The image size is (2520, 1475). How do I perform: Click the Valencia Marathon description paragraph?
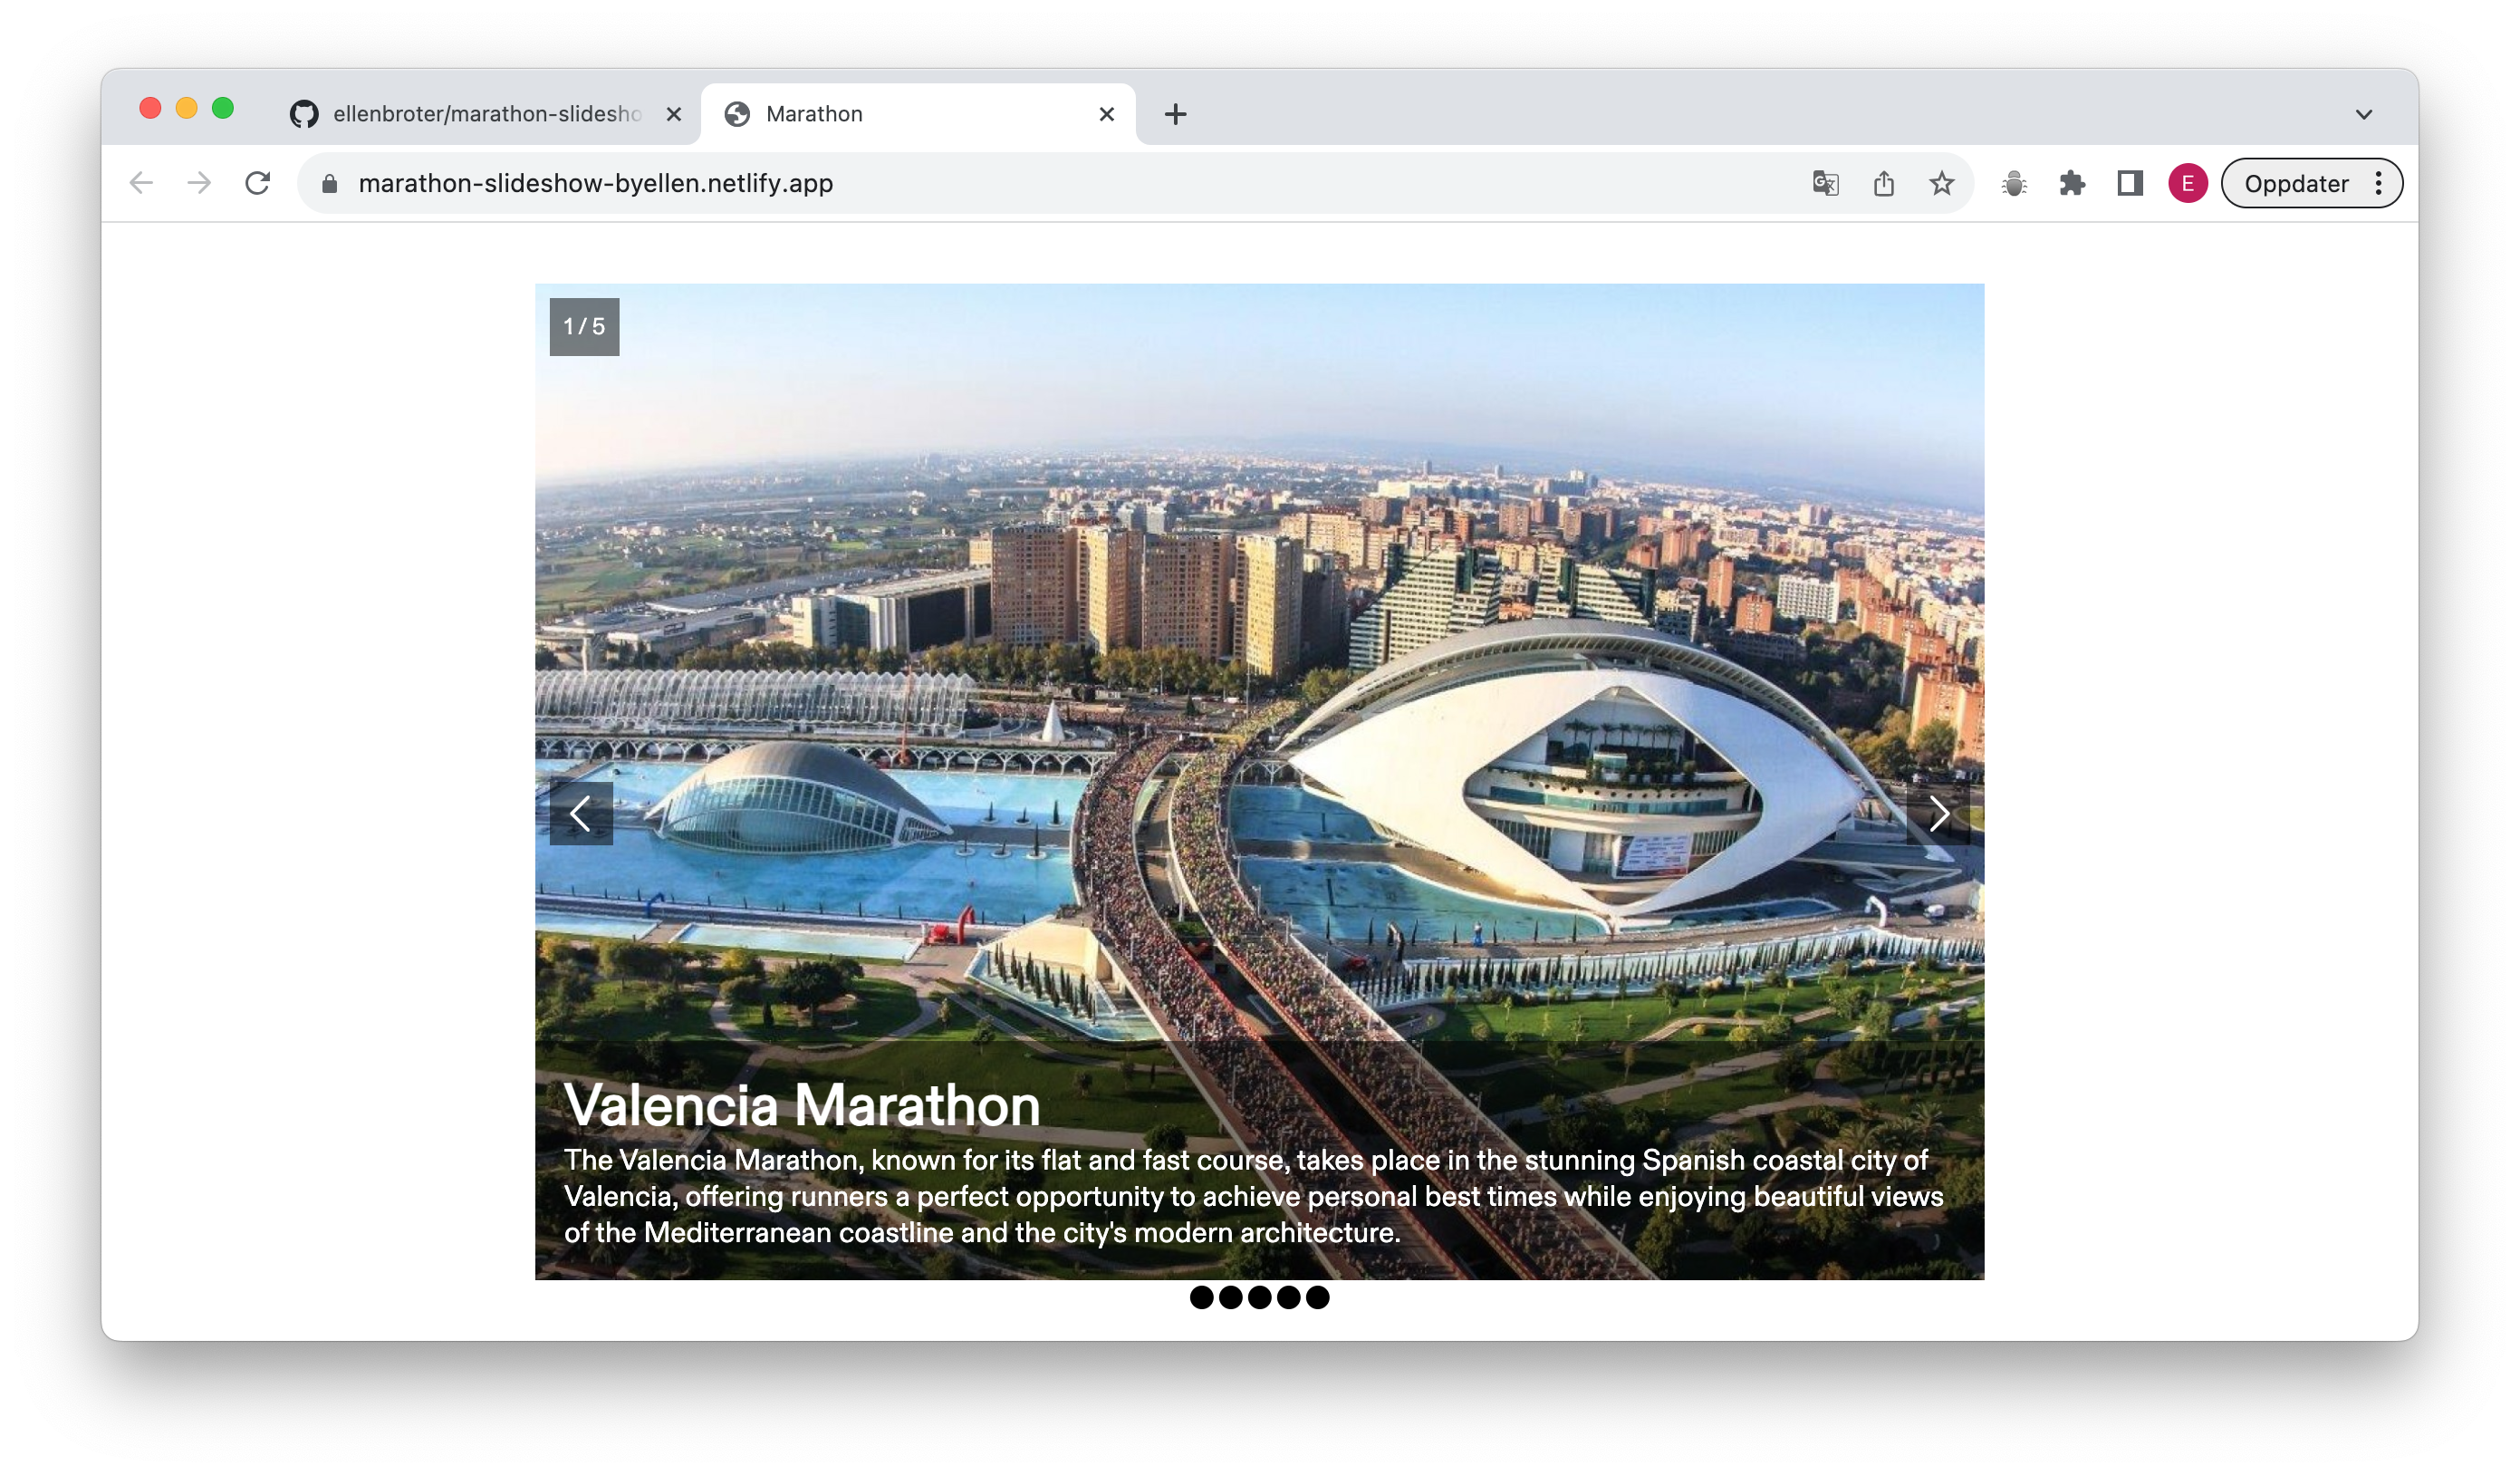pos(1254,1196)
